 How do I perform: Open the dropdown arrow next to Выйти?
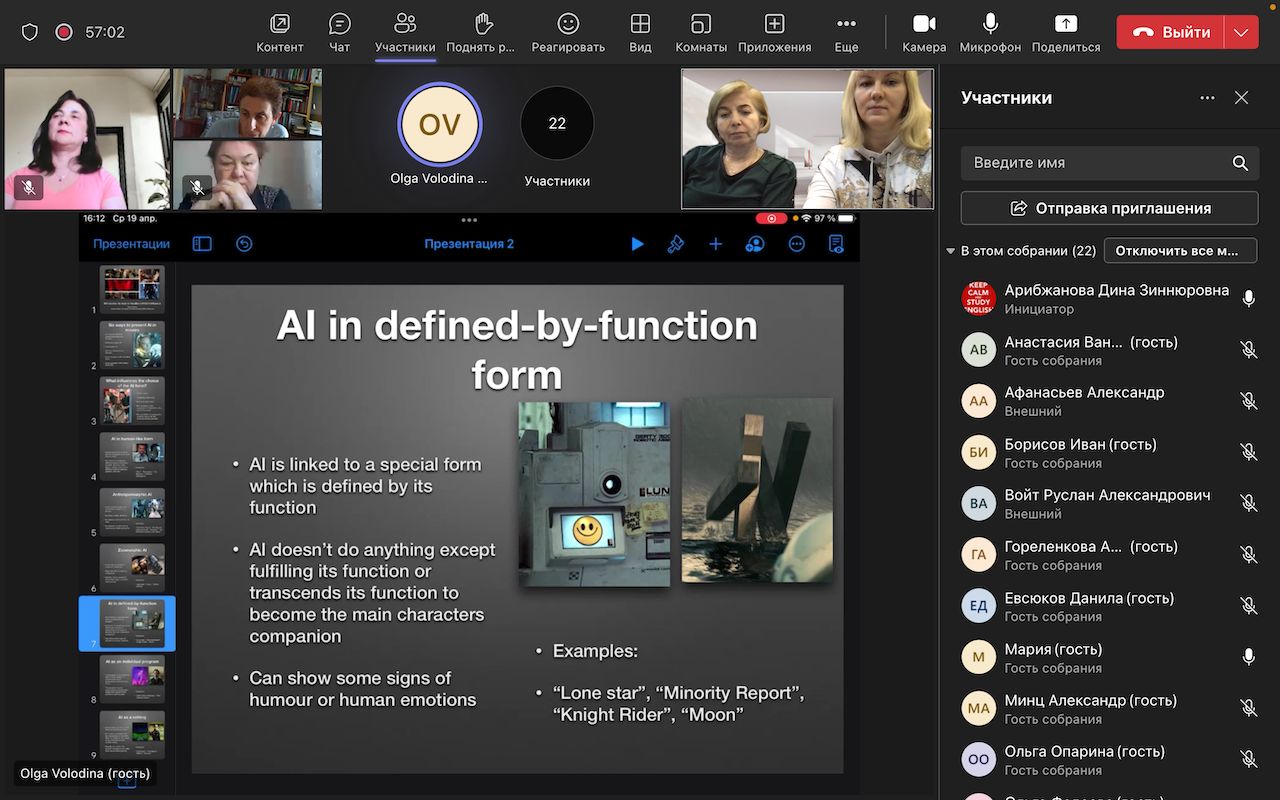point(1241,32)
